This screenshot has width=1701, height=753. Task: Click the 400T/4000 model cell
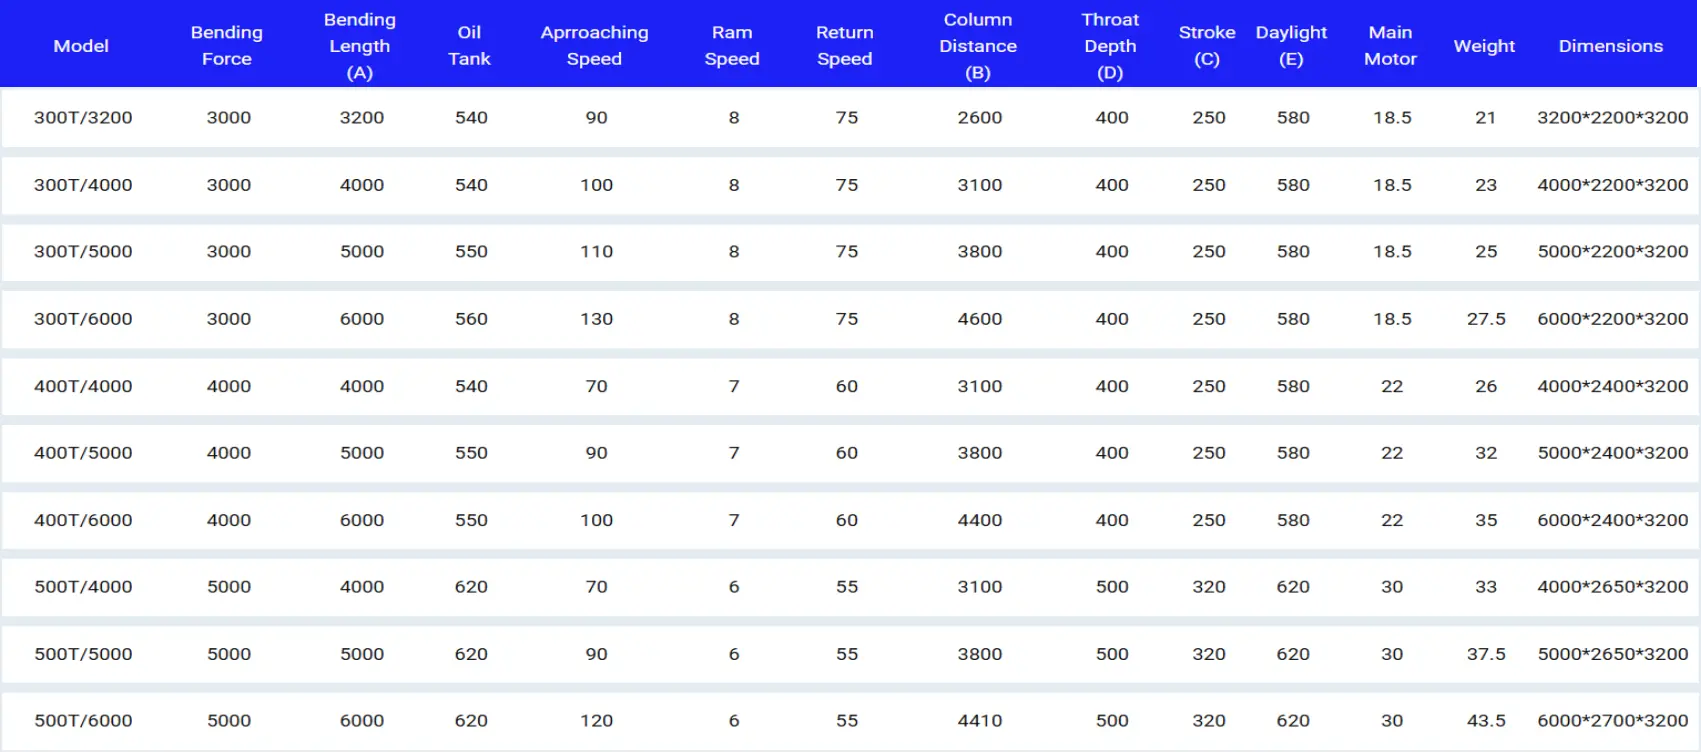point(83,386)
